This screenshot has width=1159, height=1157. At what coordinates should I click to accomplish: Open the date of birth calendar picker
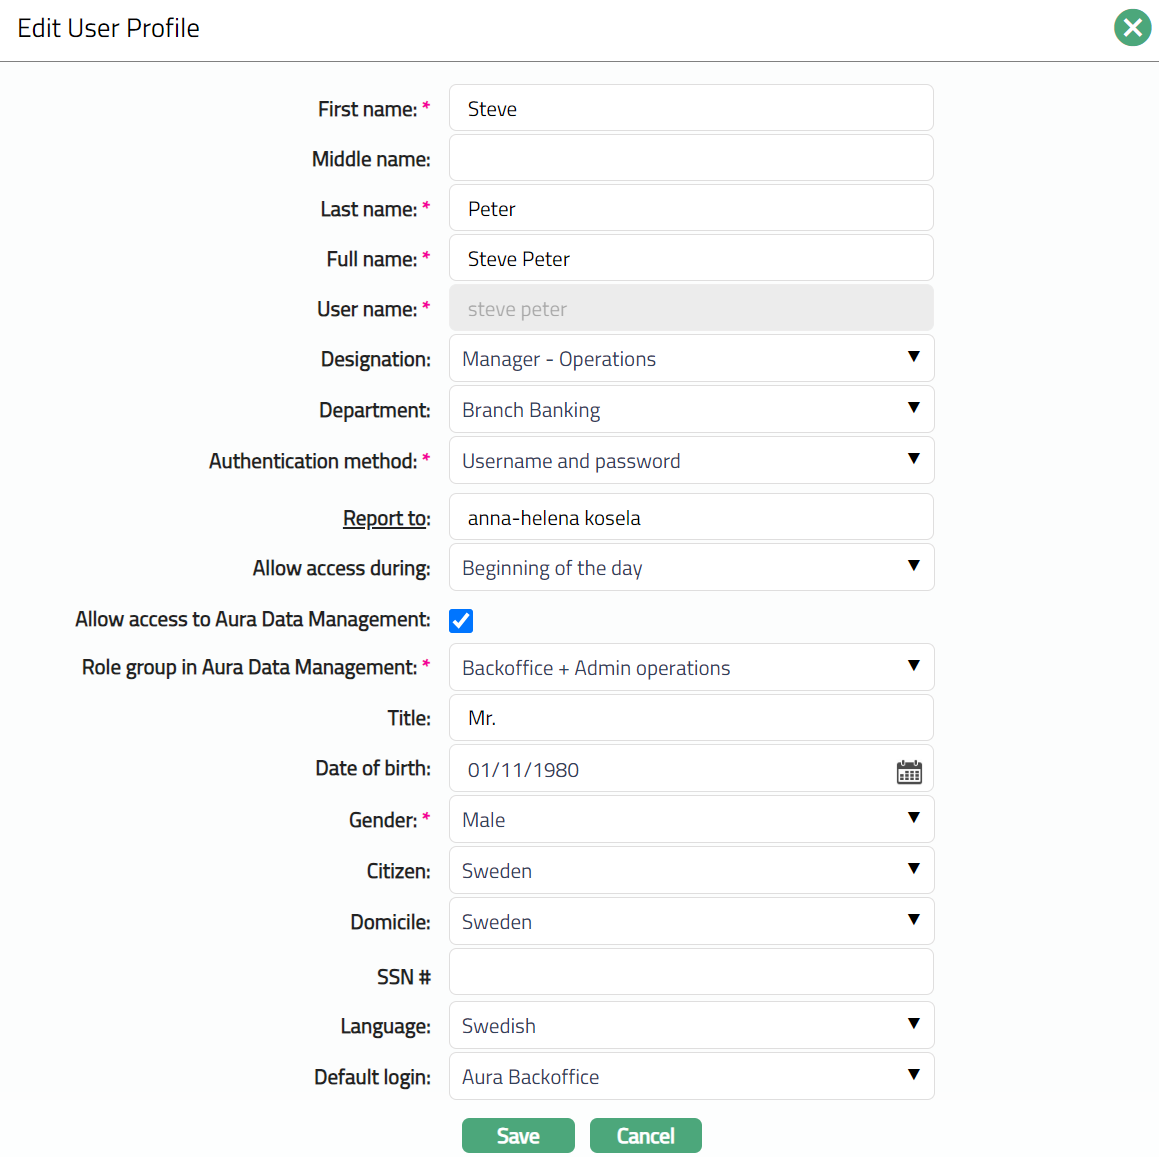(909, 771)
